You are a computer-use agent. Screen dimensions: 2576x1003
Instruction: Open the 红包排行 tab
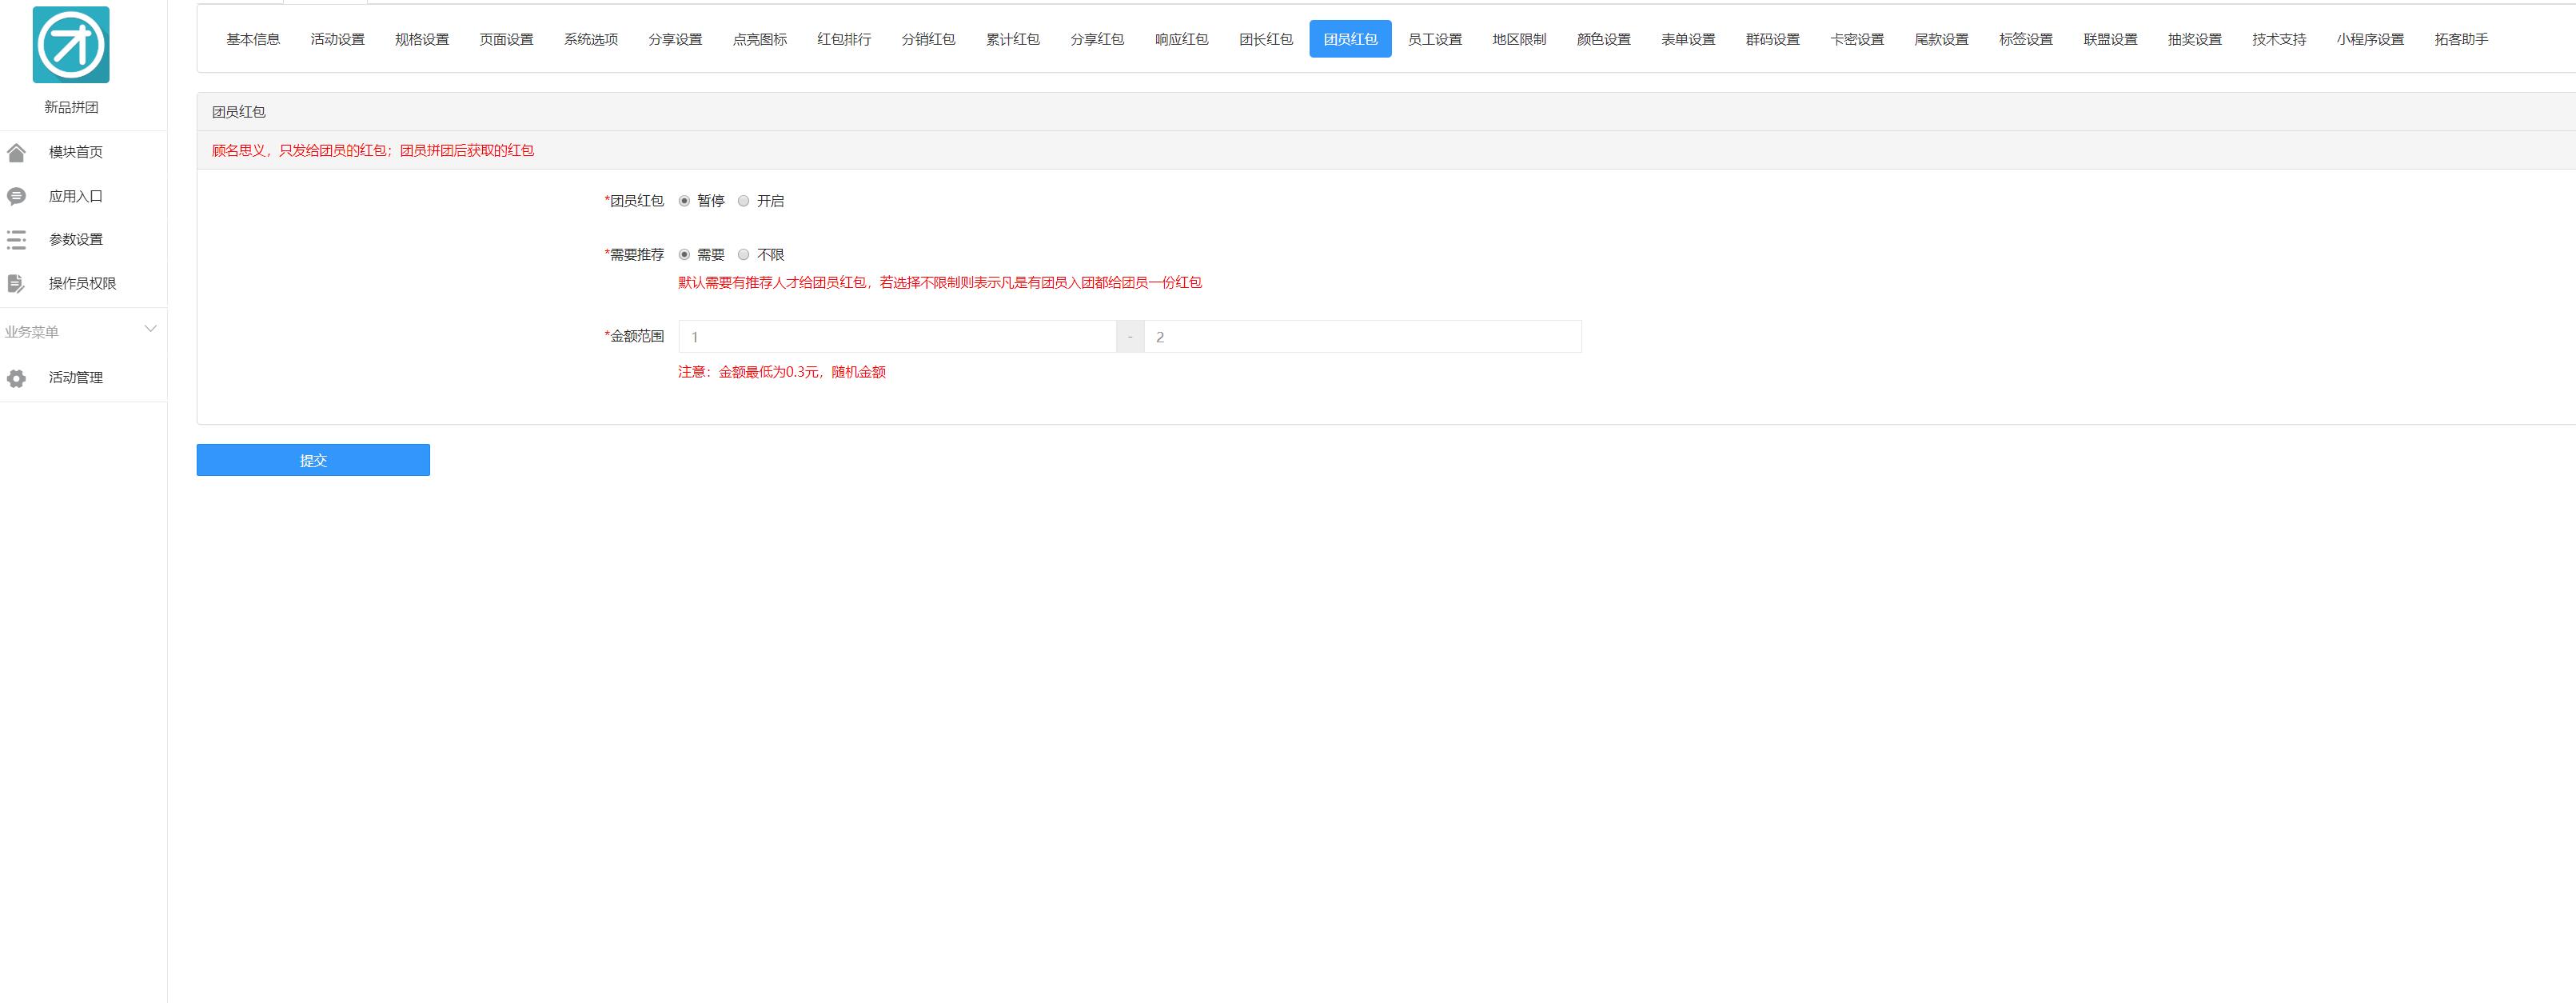click(x=844, y=39)
